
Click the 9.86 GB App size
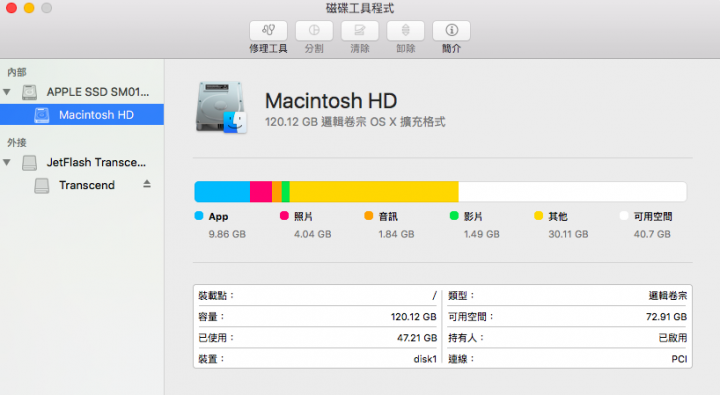point(227,234)
